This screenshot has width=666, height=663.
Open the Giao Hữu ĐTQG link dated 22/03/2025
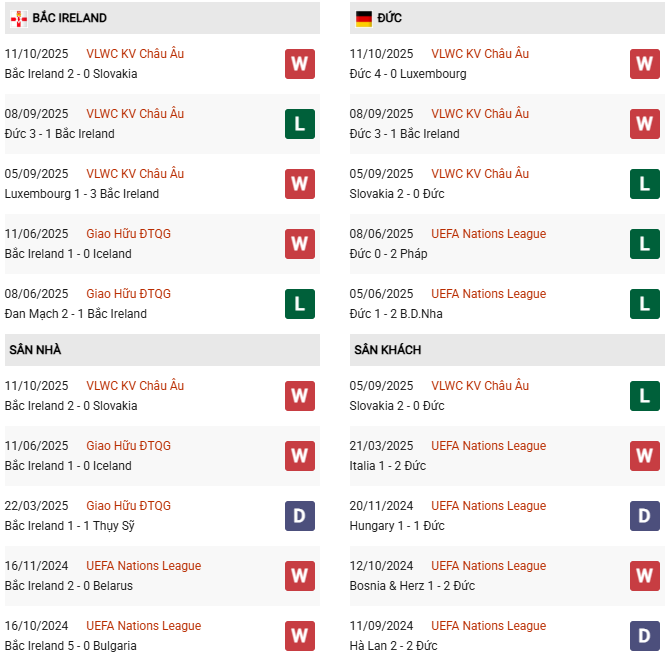128,506
